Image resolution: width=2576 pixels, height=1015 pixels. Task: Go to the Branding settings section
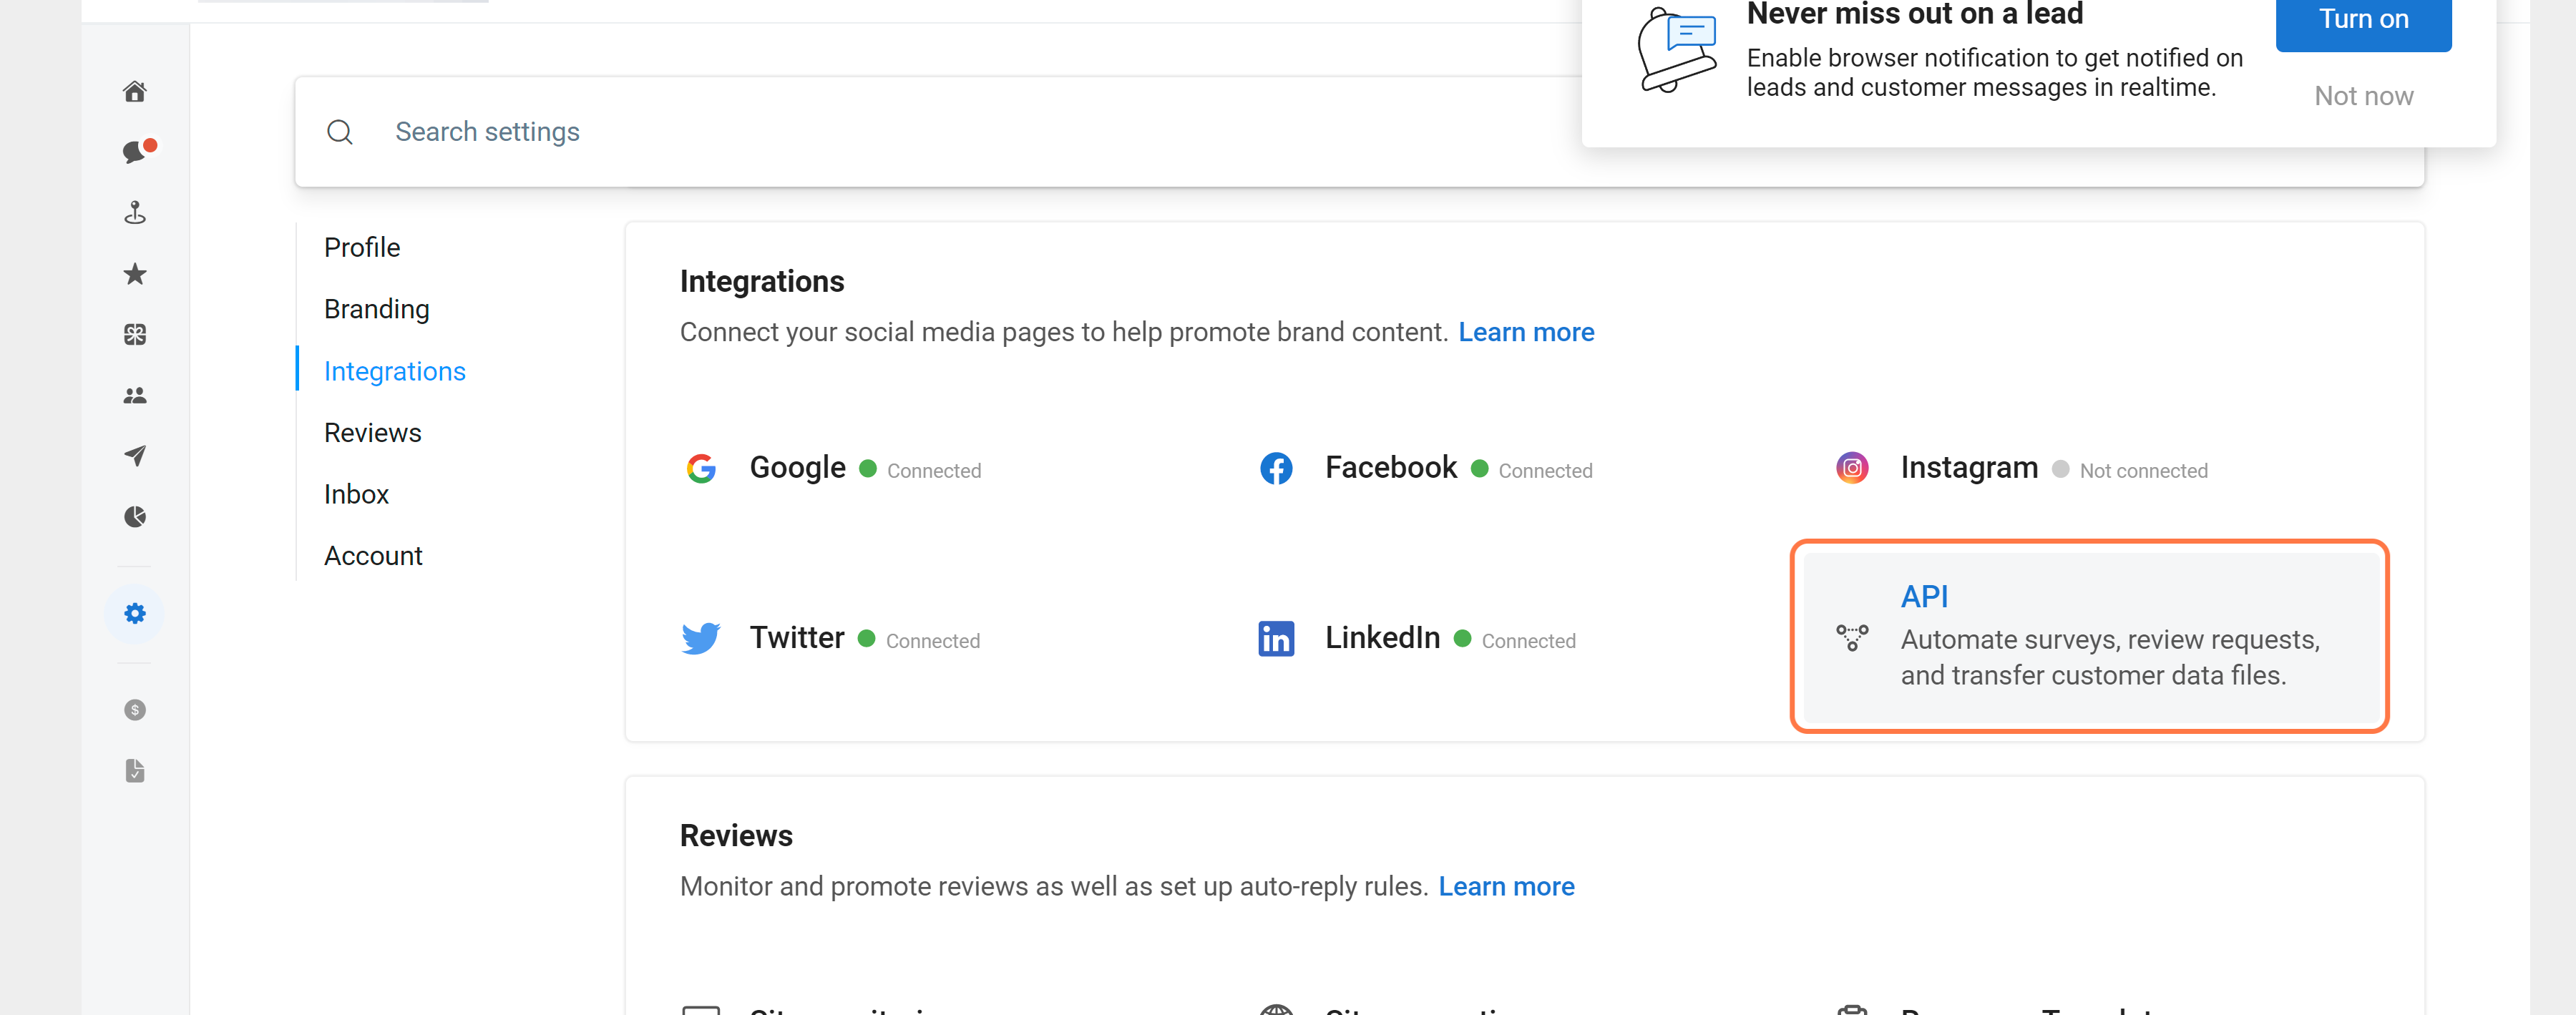click(376, 309)
